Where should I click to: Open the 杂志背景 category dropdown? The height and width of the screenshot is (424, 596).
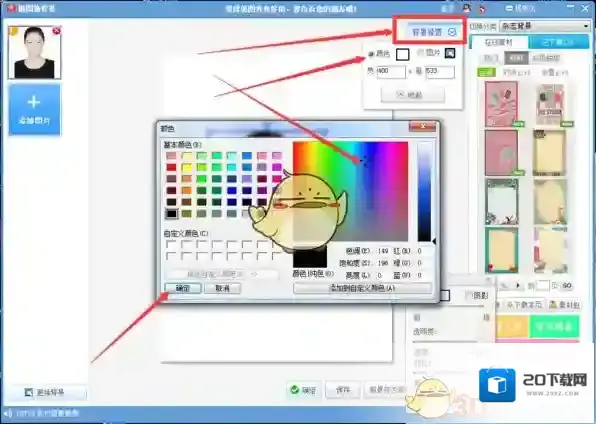click(x=545, y=26)
